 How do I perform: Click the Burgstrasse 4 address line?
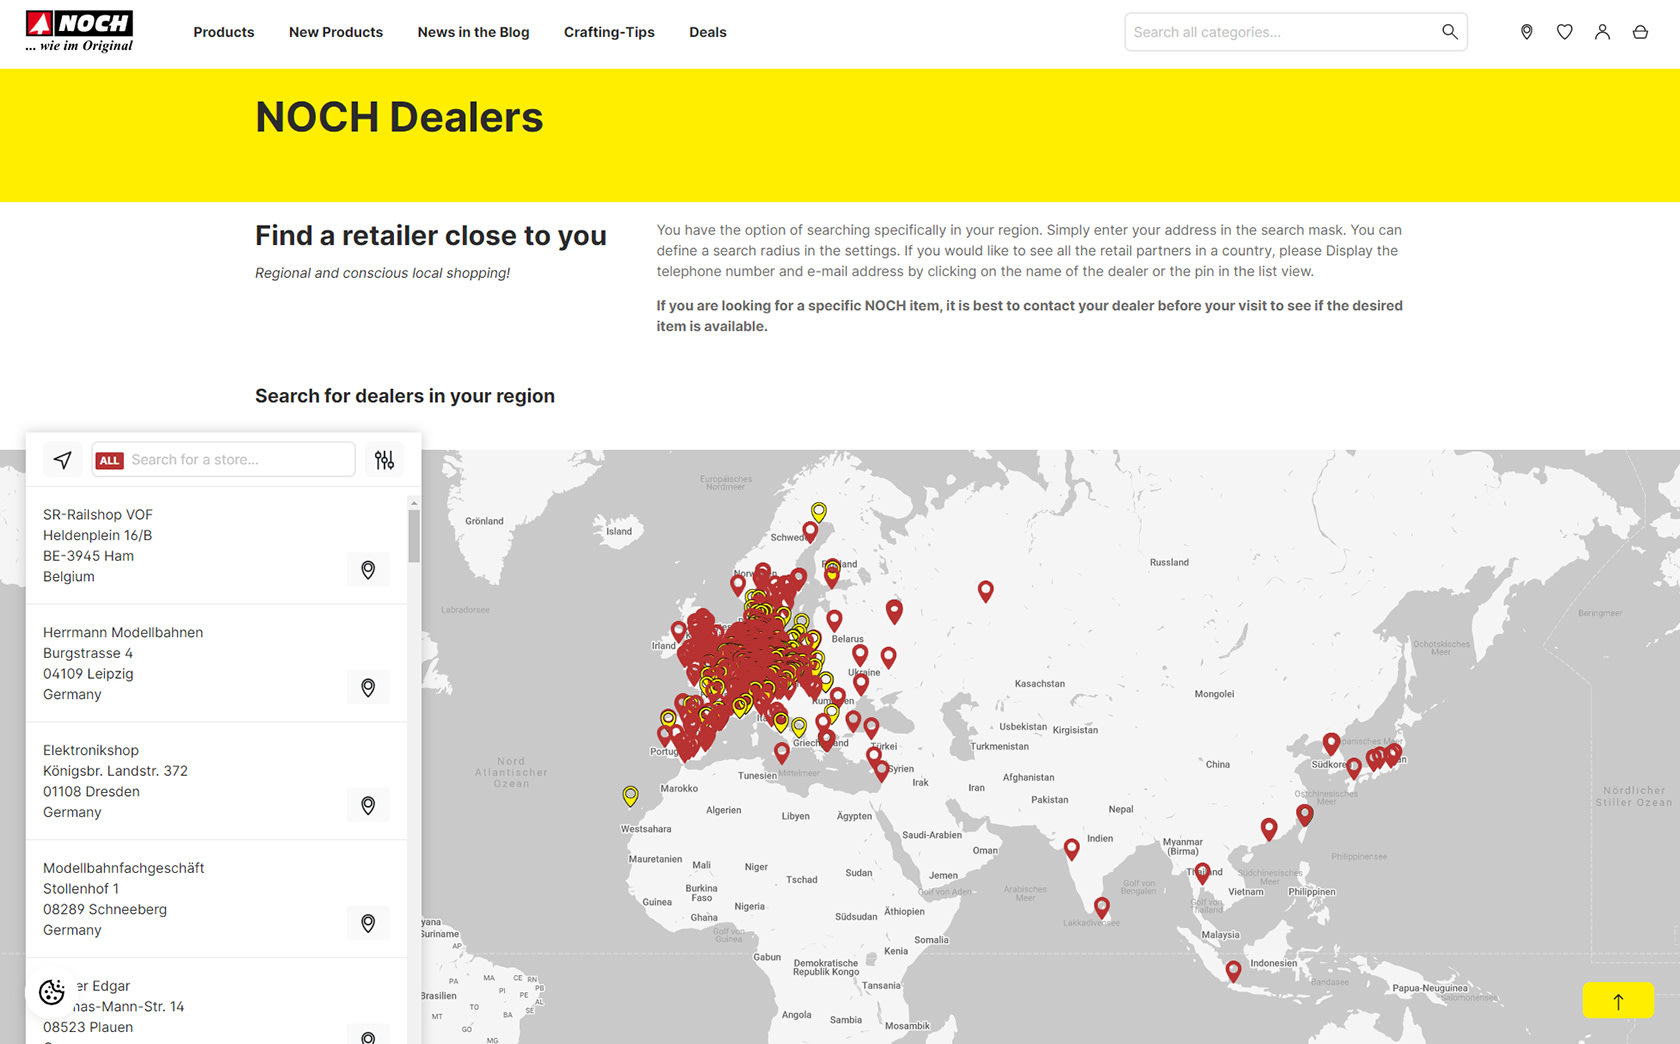88,654
